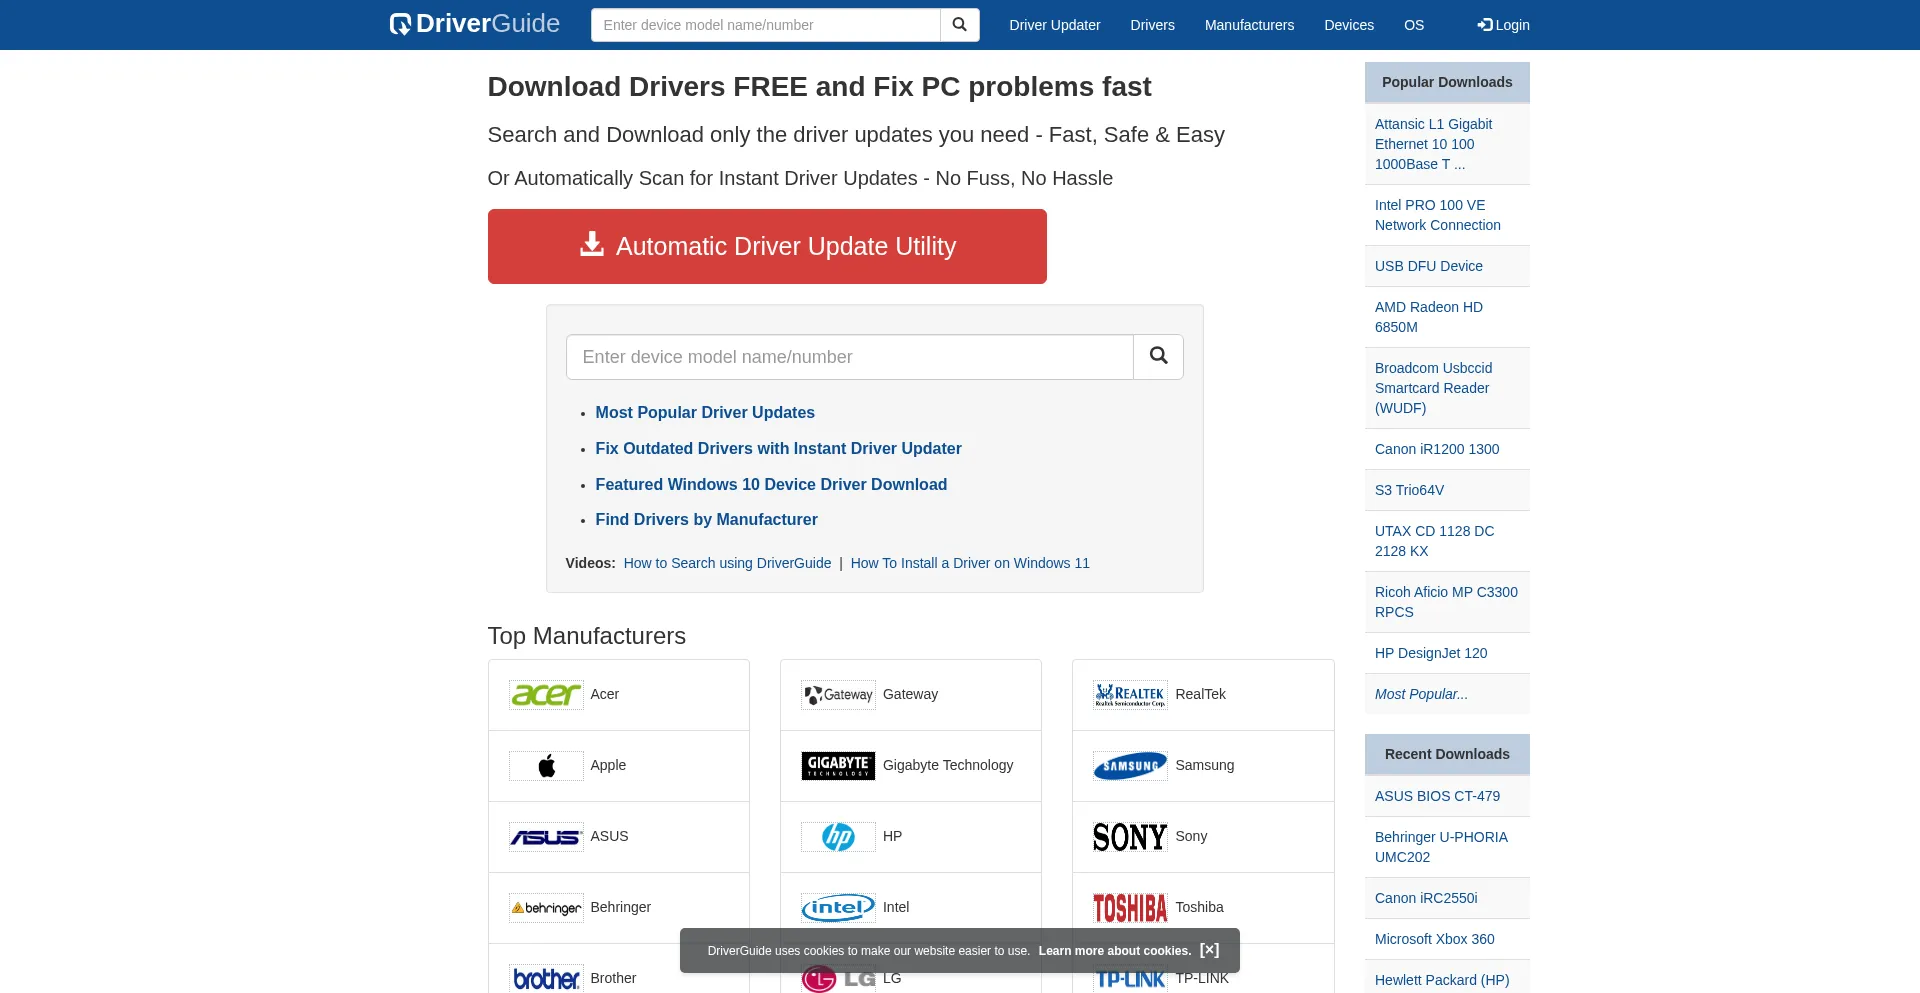Image resolution: width=1920 pixels, height=993 pixels.
Task: Click the Toshiba manufacturer name
Action: tap(1199, 907)
